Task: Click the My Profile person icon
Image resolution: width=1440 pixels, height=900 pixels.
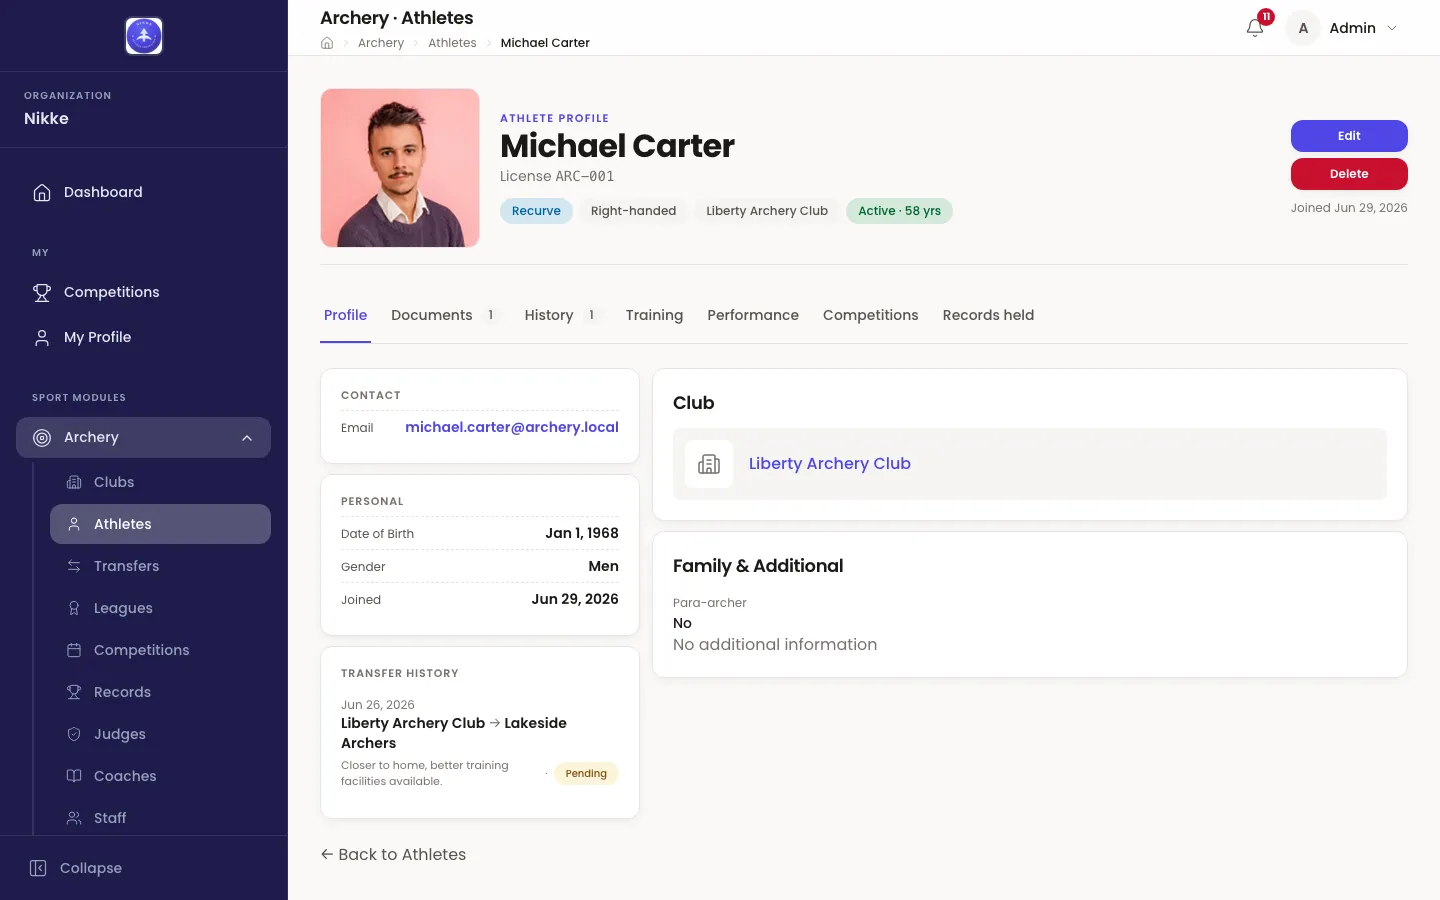Action: point(42,337)
